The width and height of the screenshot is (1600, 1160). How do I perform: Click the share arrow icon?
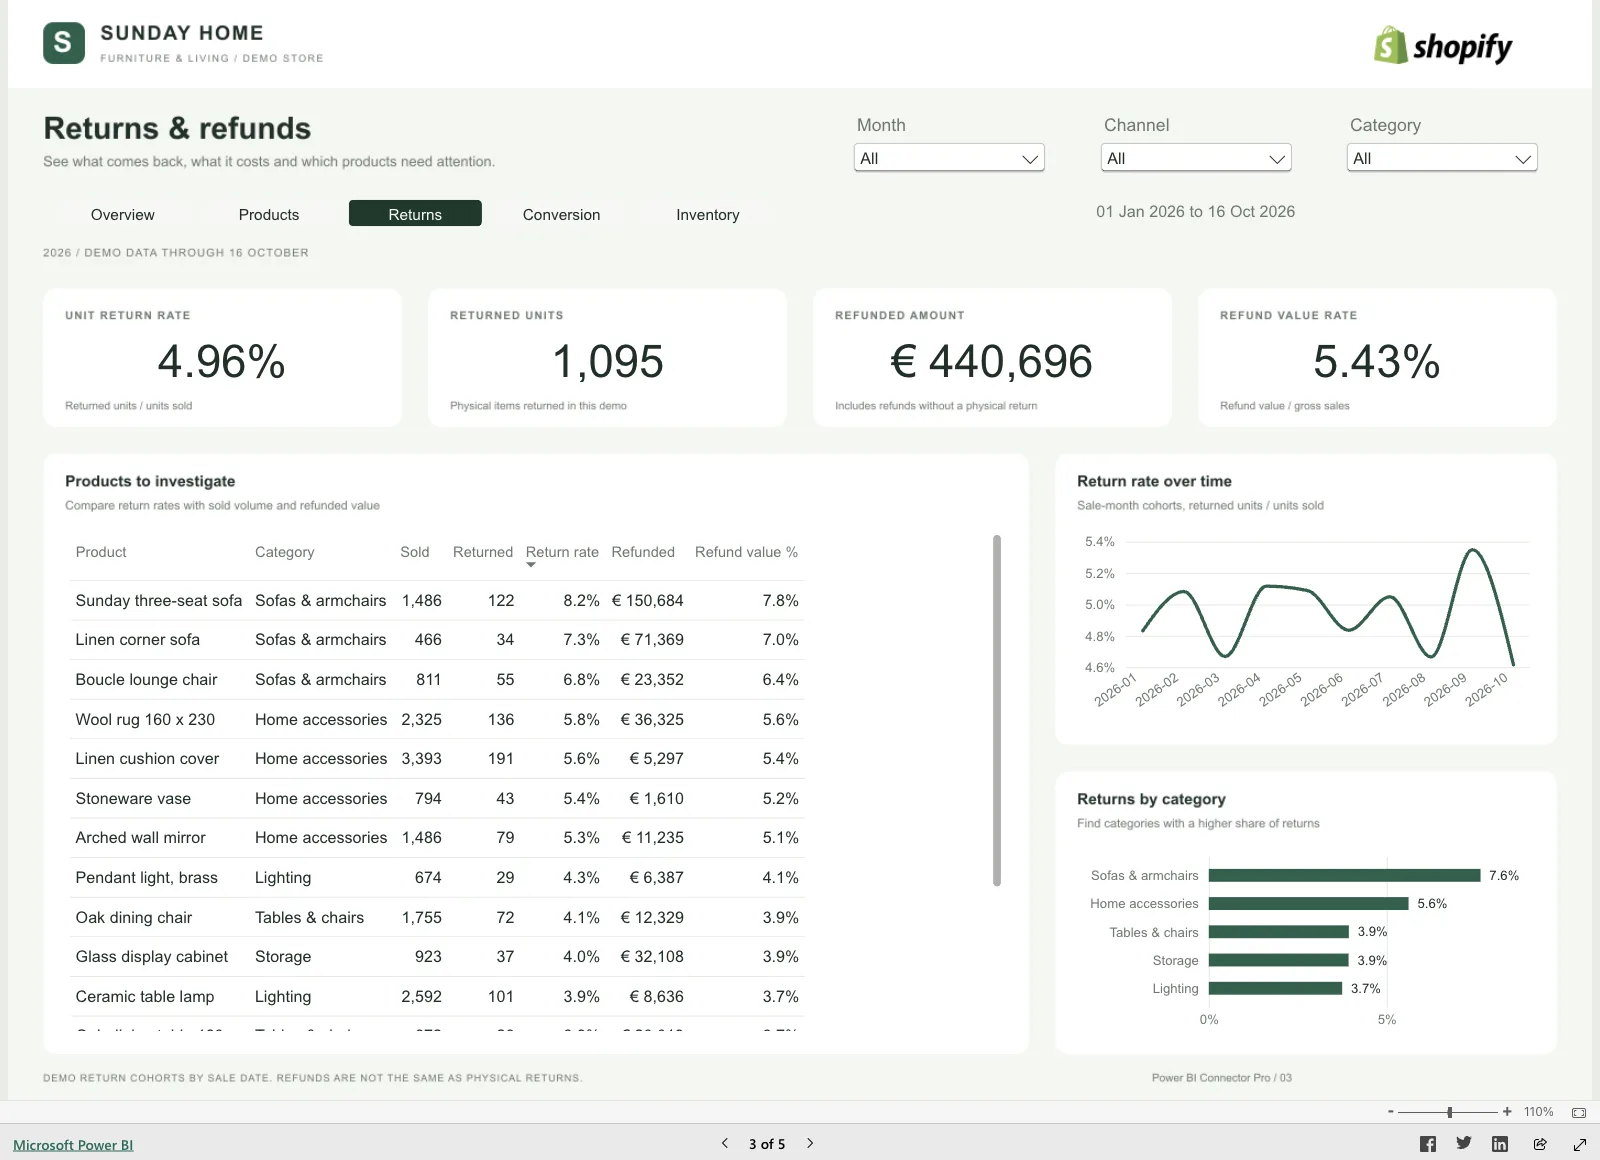pos(1540,1144)
